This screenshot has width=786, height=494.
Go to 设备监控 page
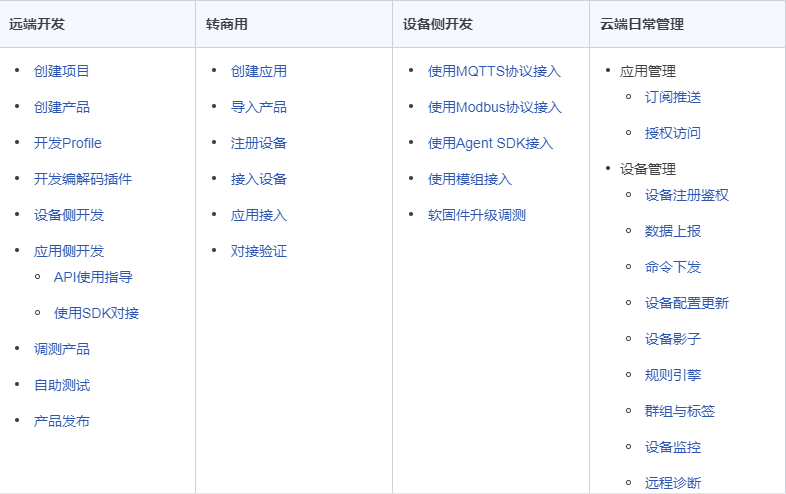point(673,447)
